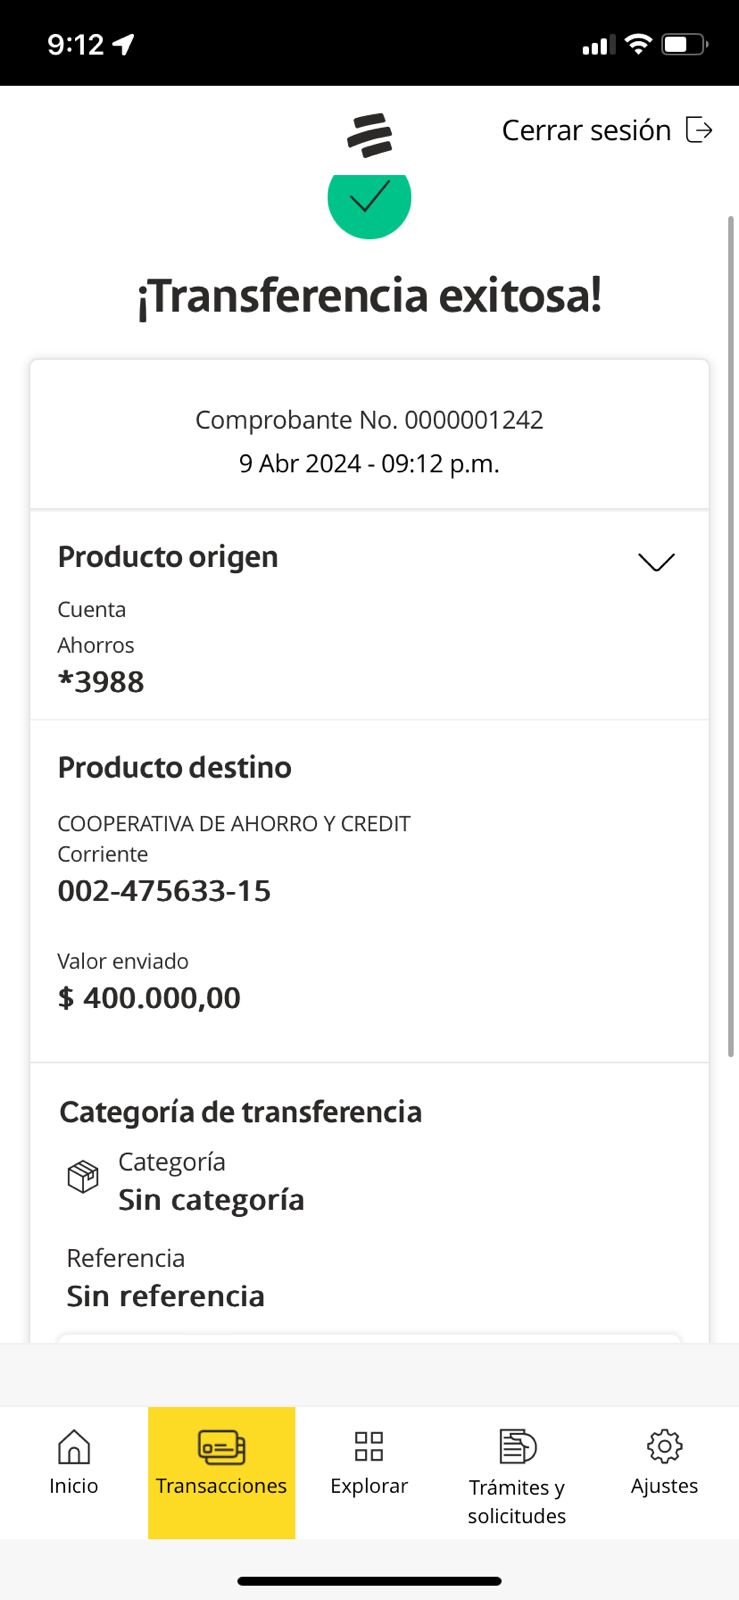Tap the Ajustes gear icon
Viewport: 739px width, 1600px height.
pos(664,1446)
